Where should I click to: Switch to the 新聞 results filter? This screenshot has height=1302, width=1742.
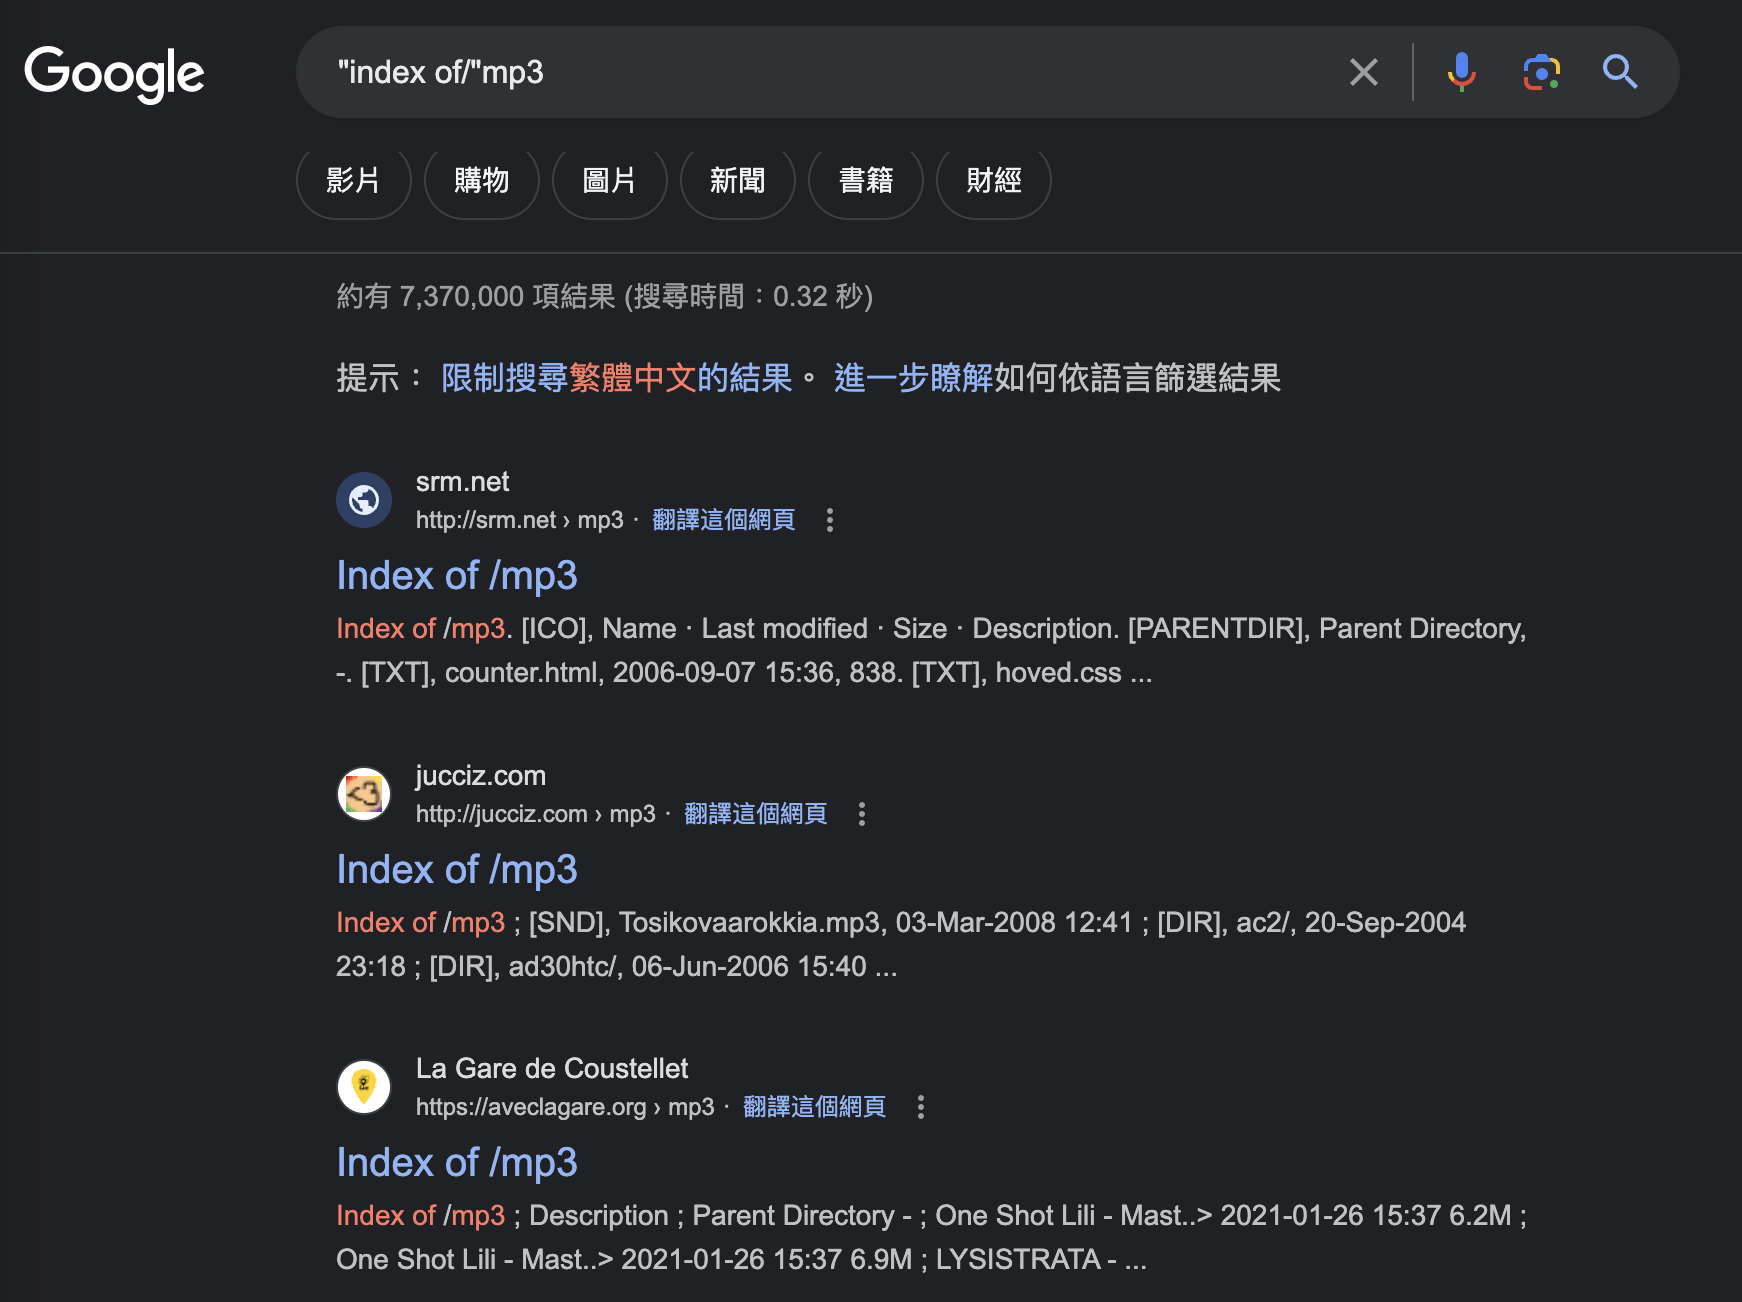[x=737, y=182]
